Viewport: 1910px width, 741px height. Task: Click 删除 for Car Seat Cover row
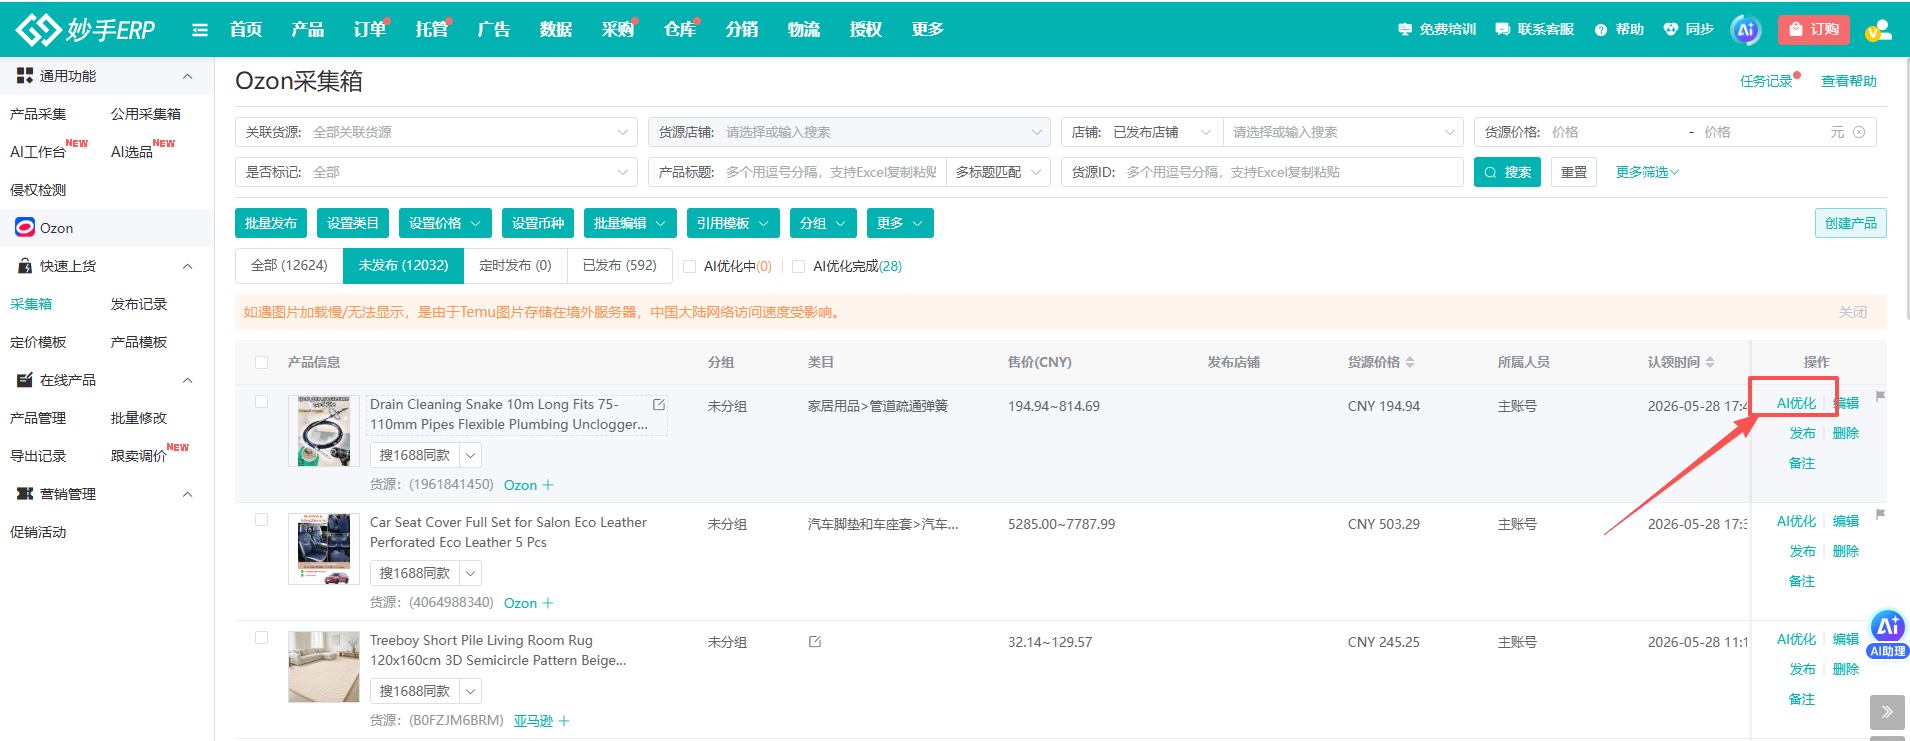(1845, 551)
